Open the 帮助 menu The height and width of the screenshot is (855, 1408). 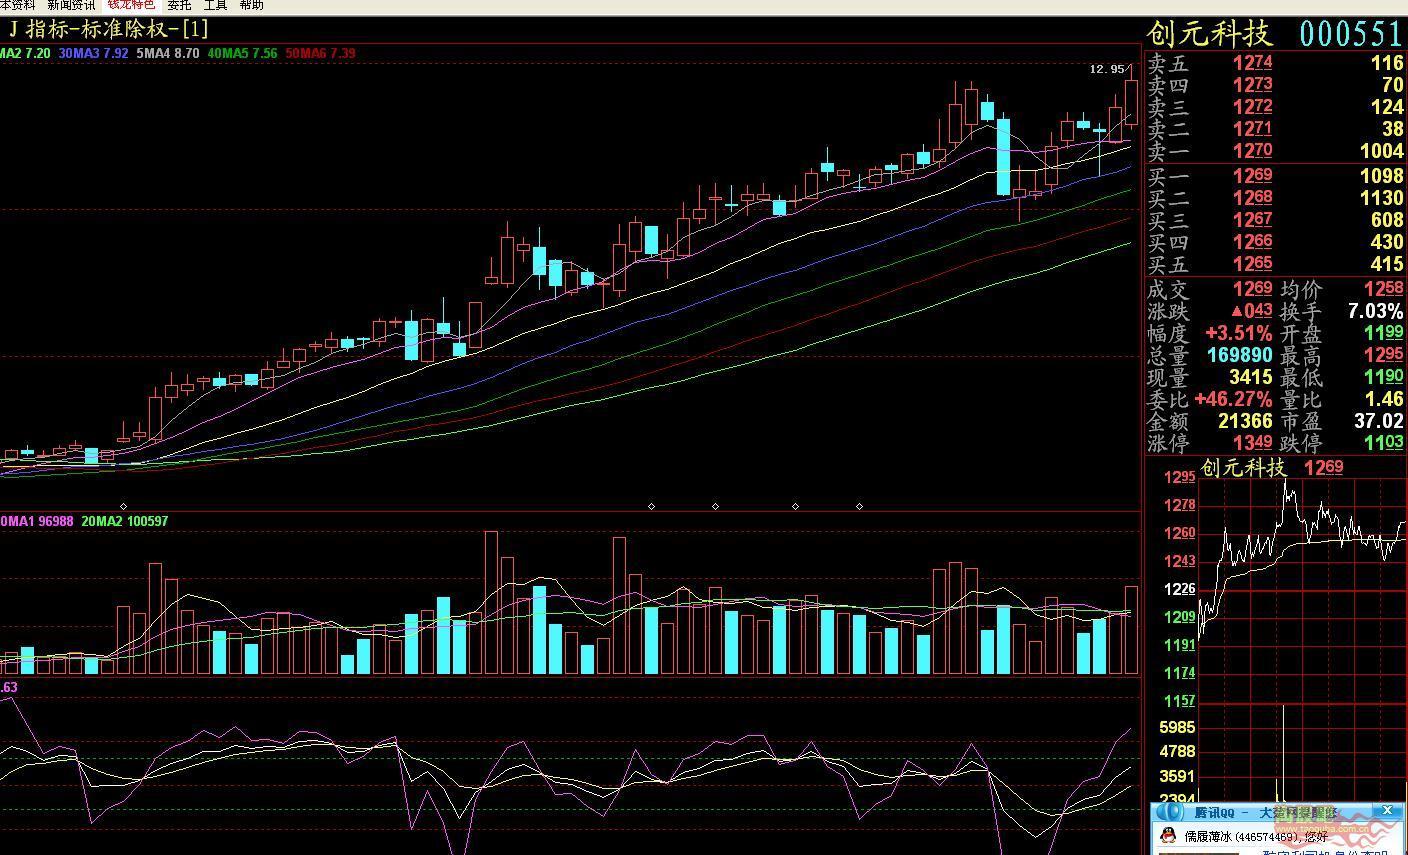pos(251,5)
